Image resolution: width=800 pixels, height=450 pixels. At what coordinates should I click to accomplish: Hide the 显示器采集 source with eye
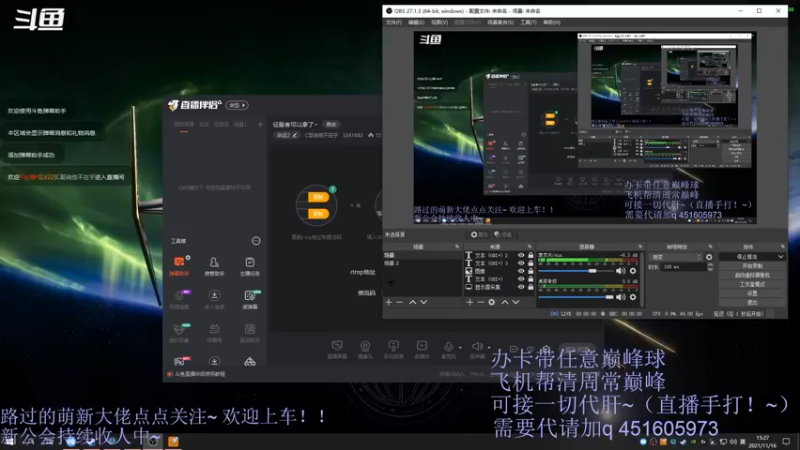[521, 287]
